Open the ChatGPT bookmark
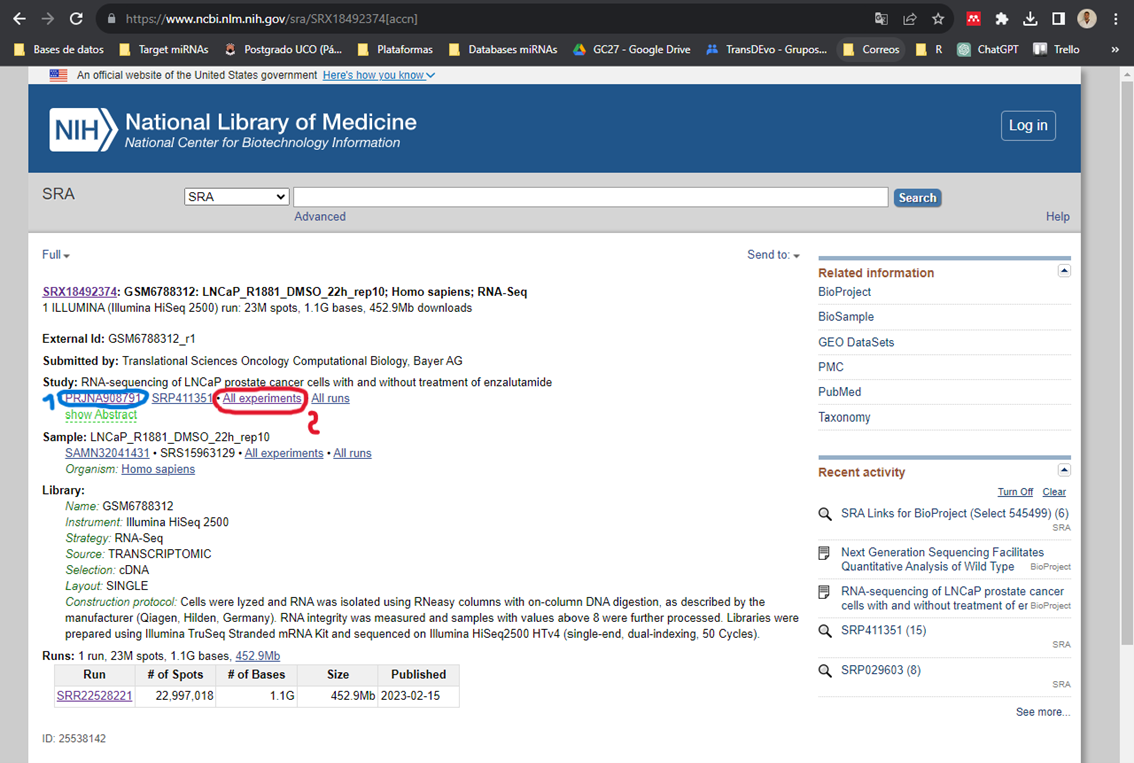The width and height of the screenshot is (1134, 763). click(988, 49)
